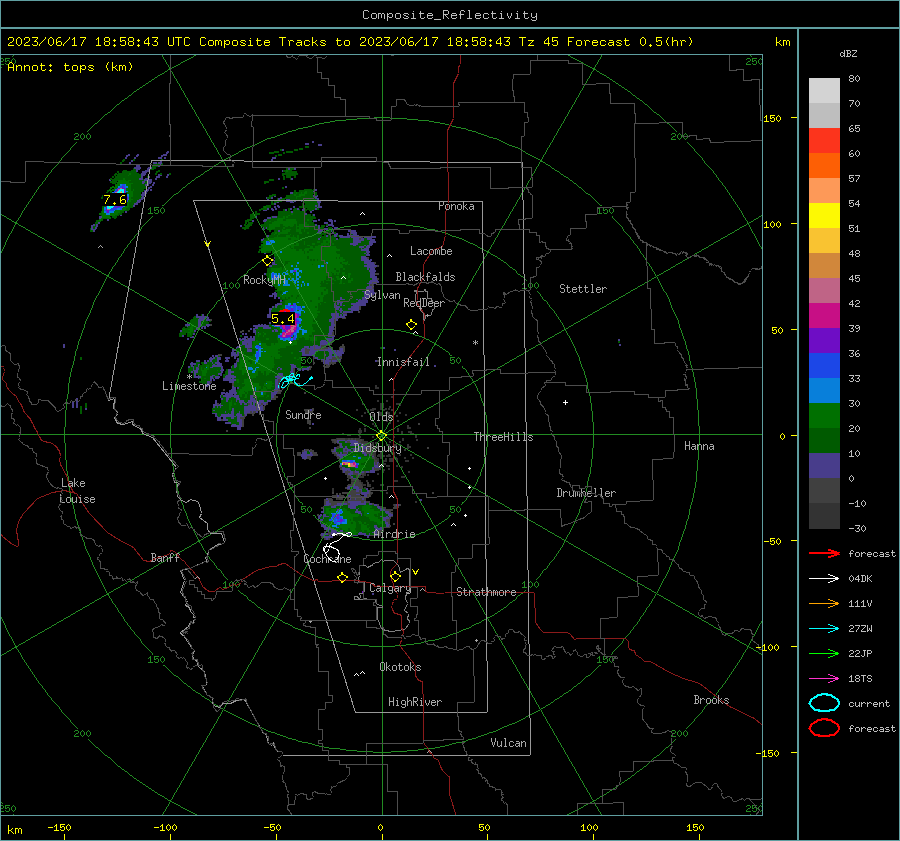Click the Sundre town label
The image size is (900, 841).
pyautogui.click(x=303, y=415)
